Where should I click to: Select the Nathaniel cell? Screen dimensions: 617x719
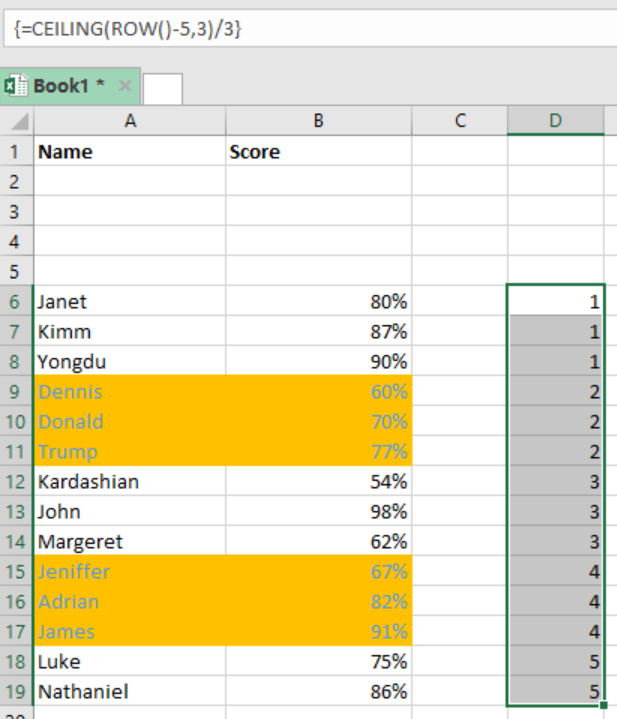pyautogui.click(x=130, y=691)
